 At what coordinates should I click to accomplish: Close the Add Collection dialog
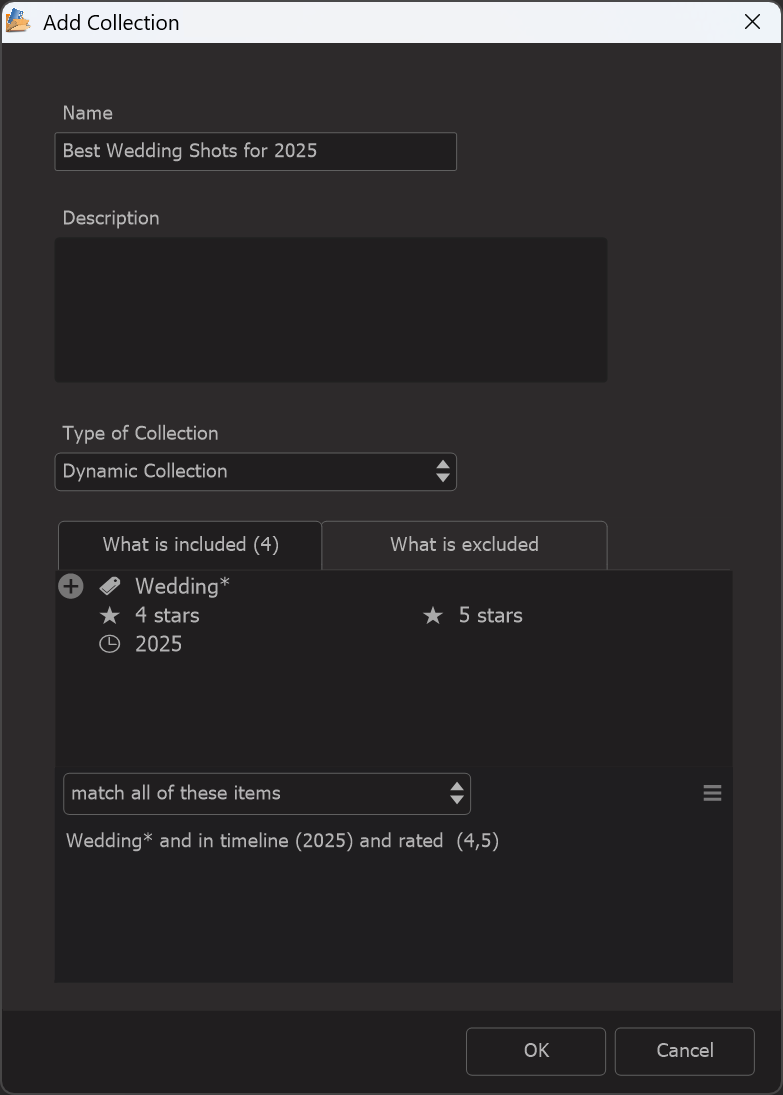pos(752,22)
